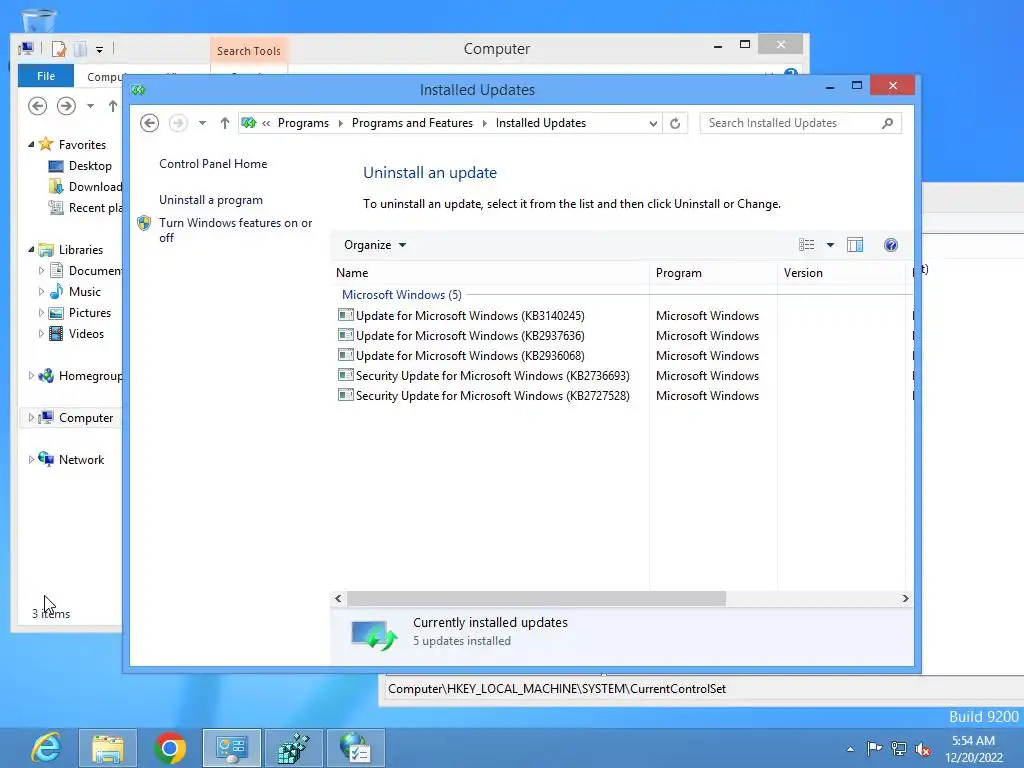Open recent locations dropdown in Computer window
Screen dimensions: 1024x768
(x=90, y=106)
